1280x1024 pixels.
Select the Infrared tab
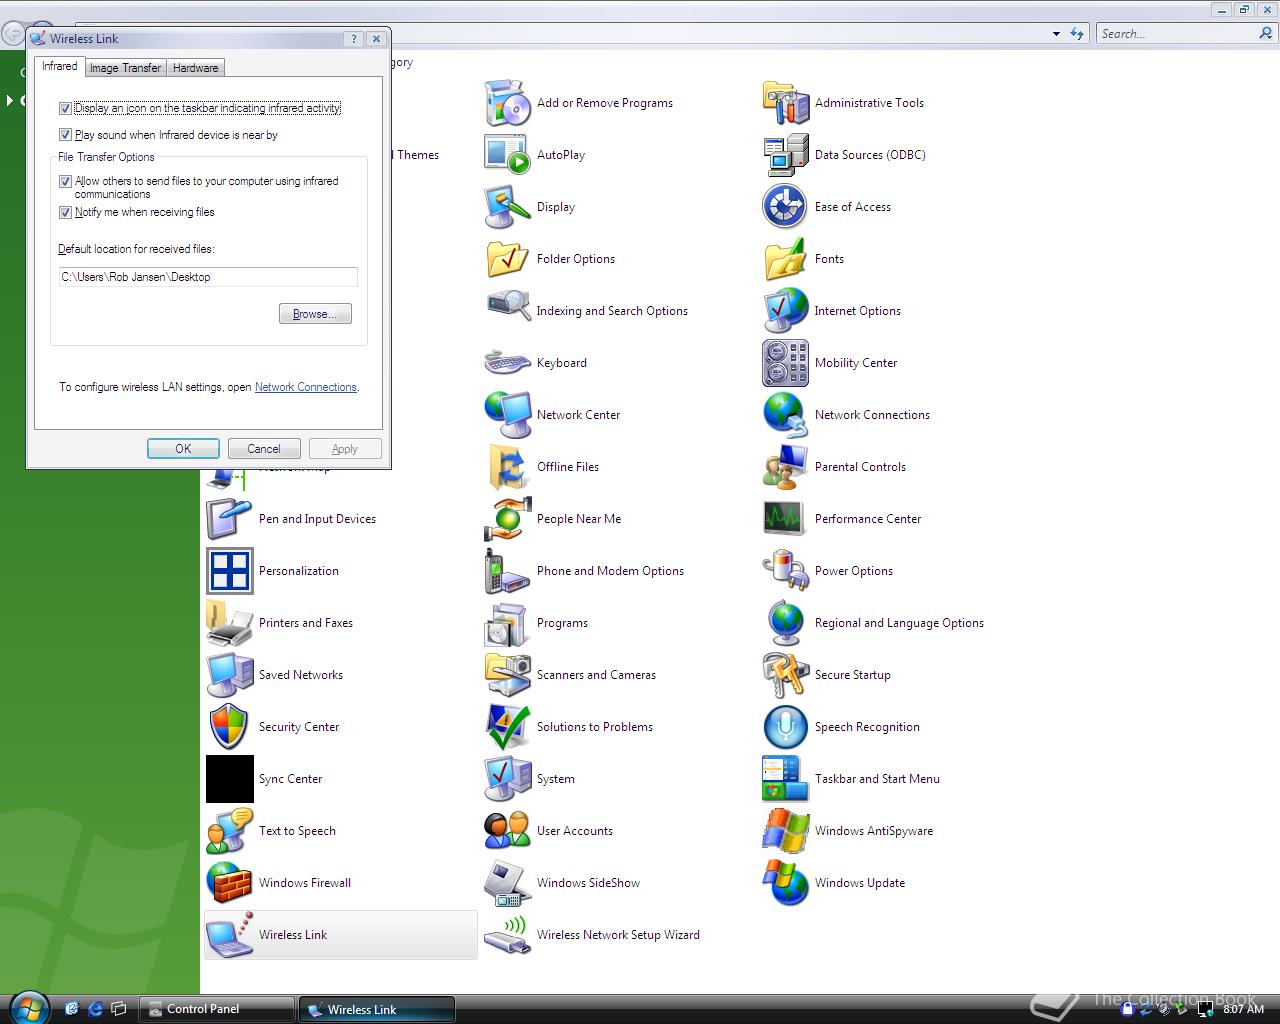tap(59, 66)
